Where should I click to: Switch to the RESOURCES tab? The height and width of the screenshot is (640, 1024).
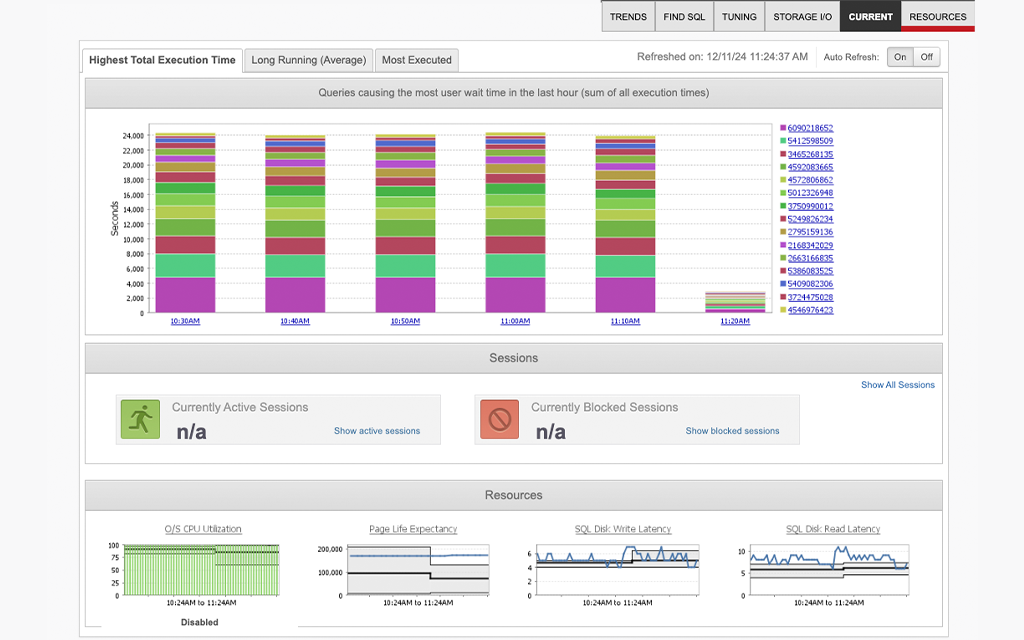click(x=938, y=16)
